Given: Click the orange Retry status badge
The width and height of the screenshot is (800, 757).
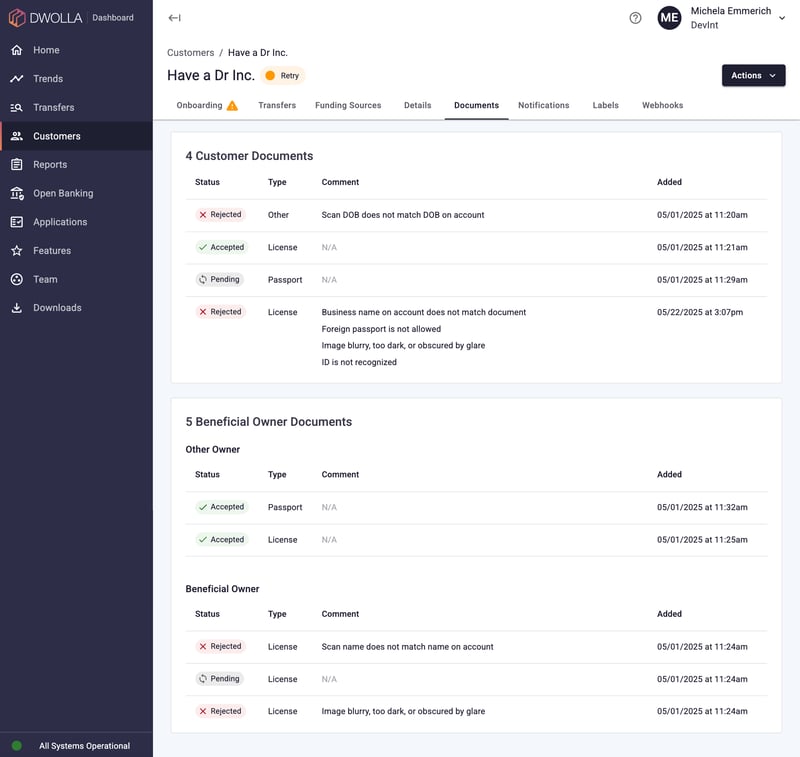Looking at the screenshot, I should click(x=282, y=76).
